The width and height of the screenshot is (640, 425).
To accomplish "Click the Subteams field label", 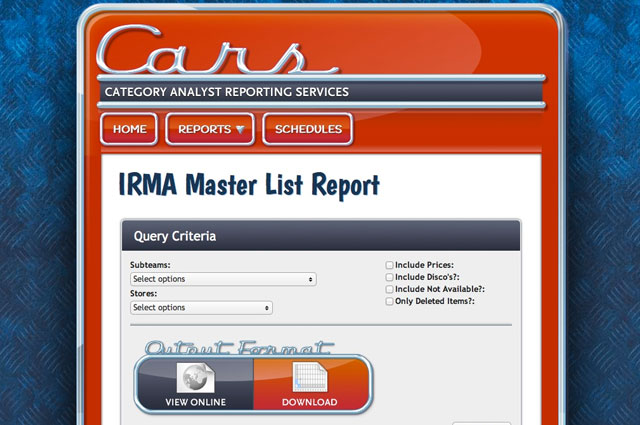I will [151, 265].
